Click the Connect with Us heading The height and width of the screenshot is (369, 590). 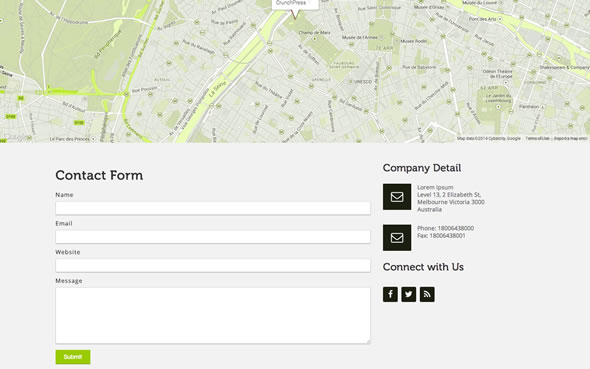(423, 267)
